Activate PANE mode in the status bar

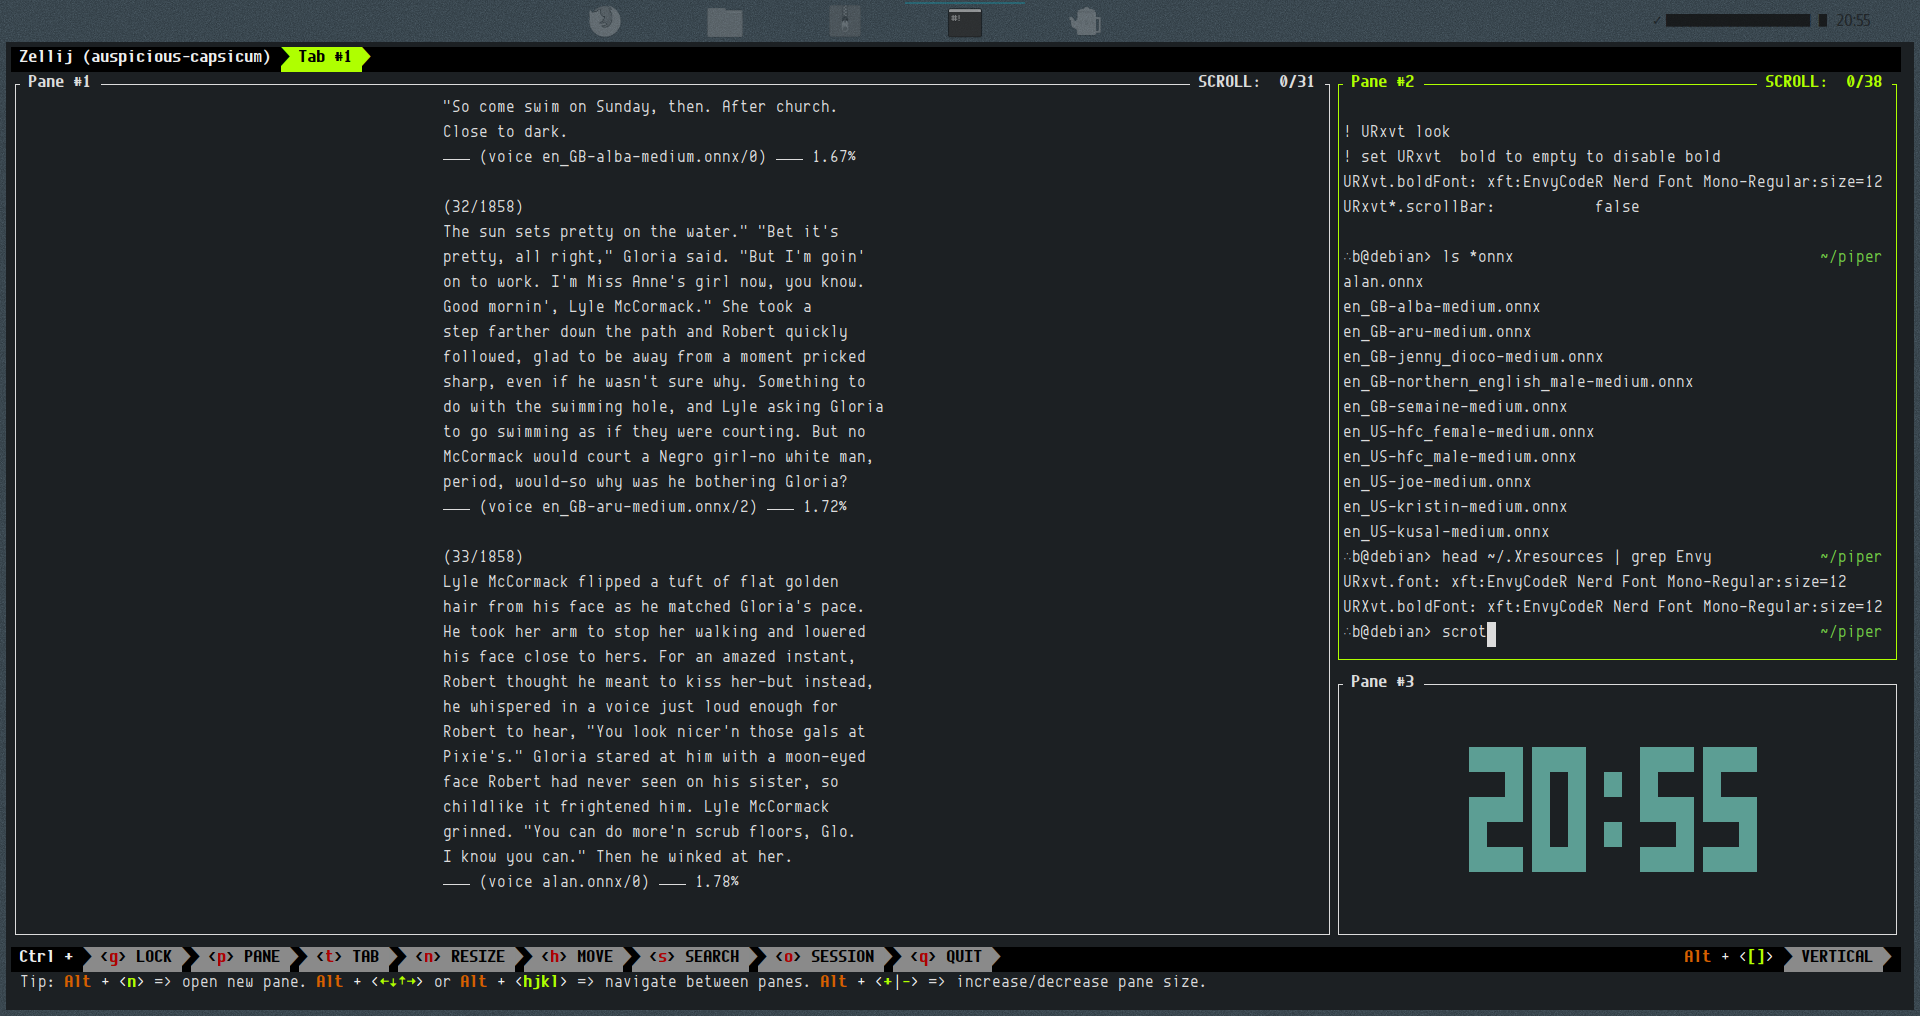tap(245, 957)
